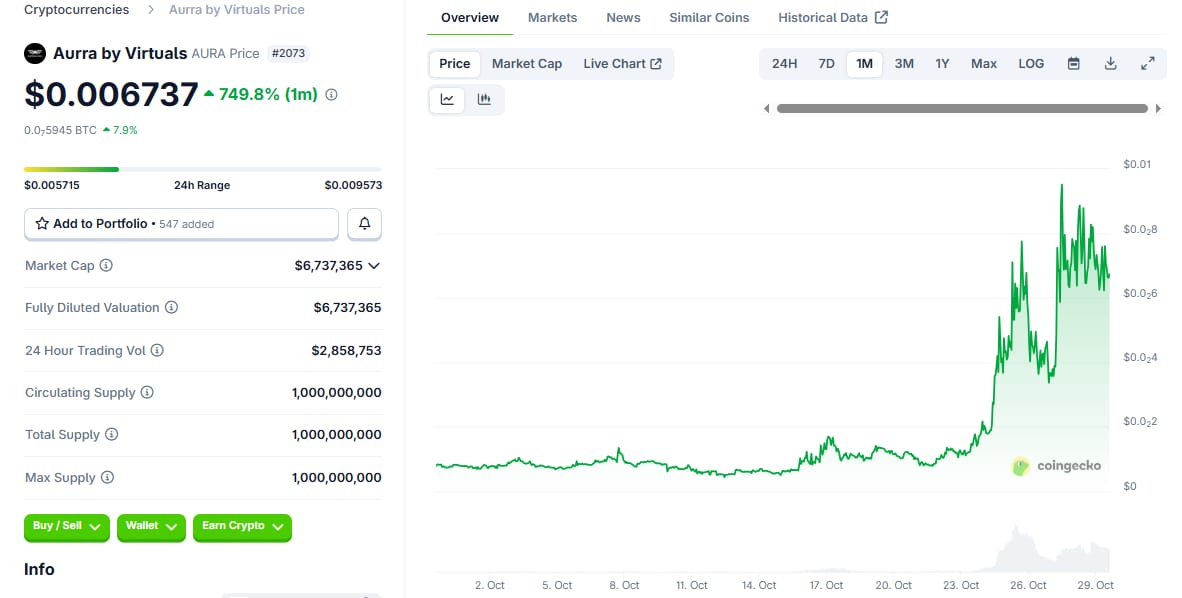Click the chart download icon
1182x598 pixels.
tap(1110, 63)
